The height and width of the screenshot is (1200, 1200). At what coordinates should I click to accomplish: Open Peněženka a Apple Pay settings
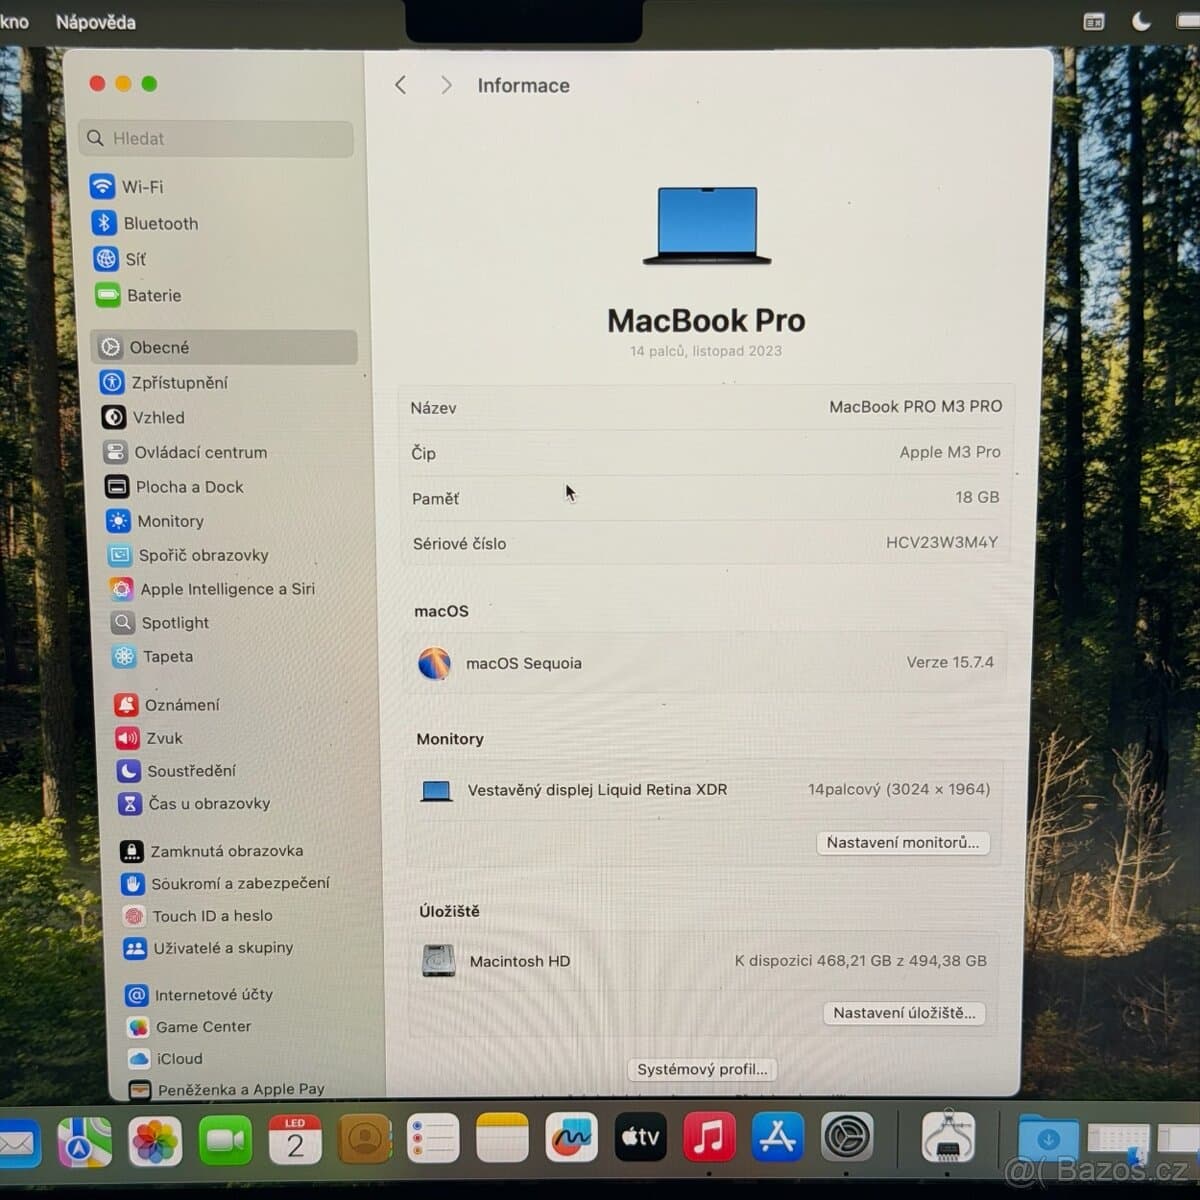227,1089
